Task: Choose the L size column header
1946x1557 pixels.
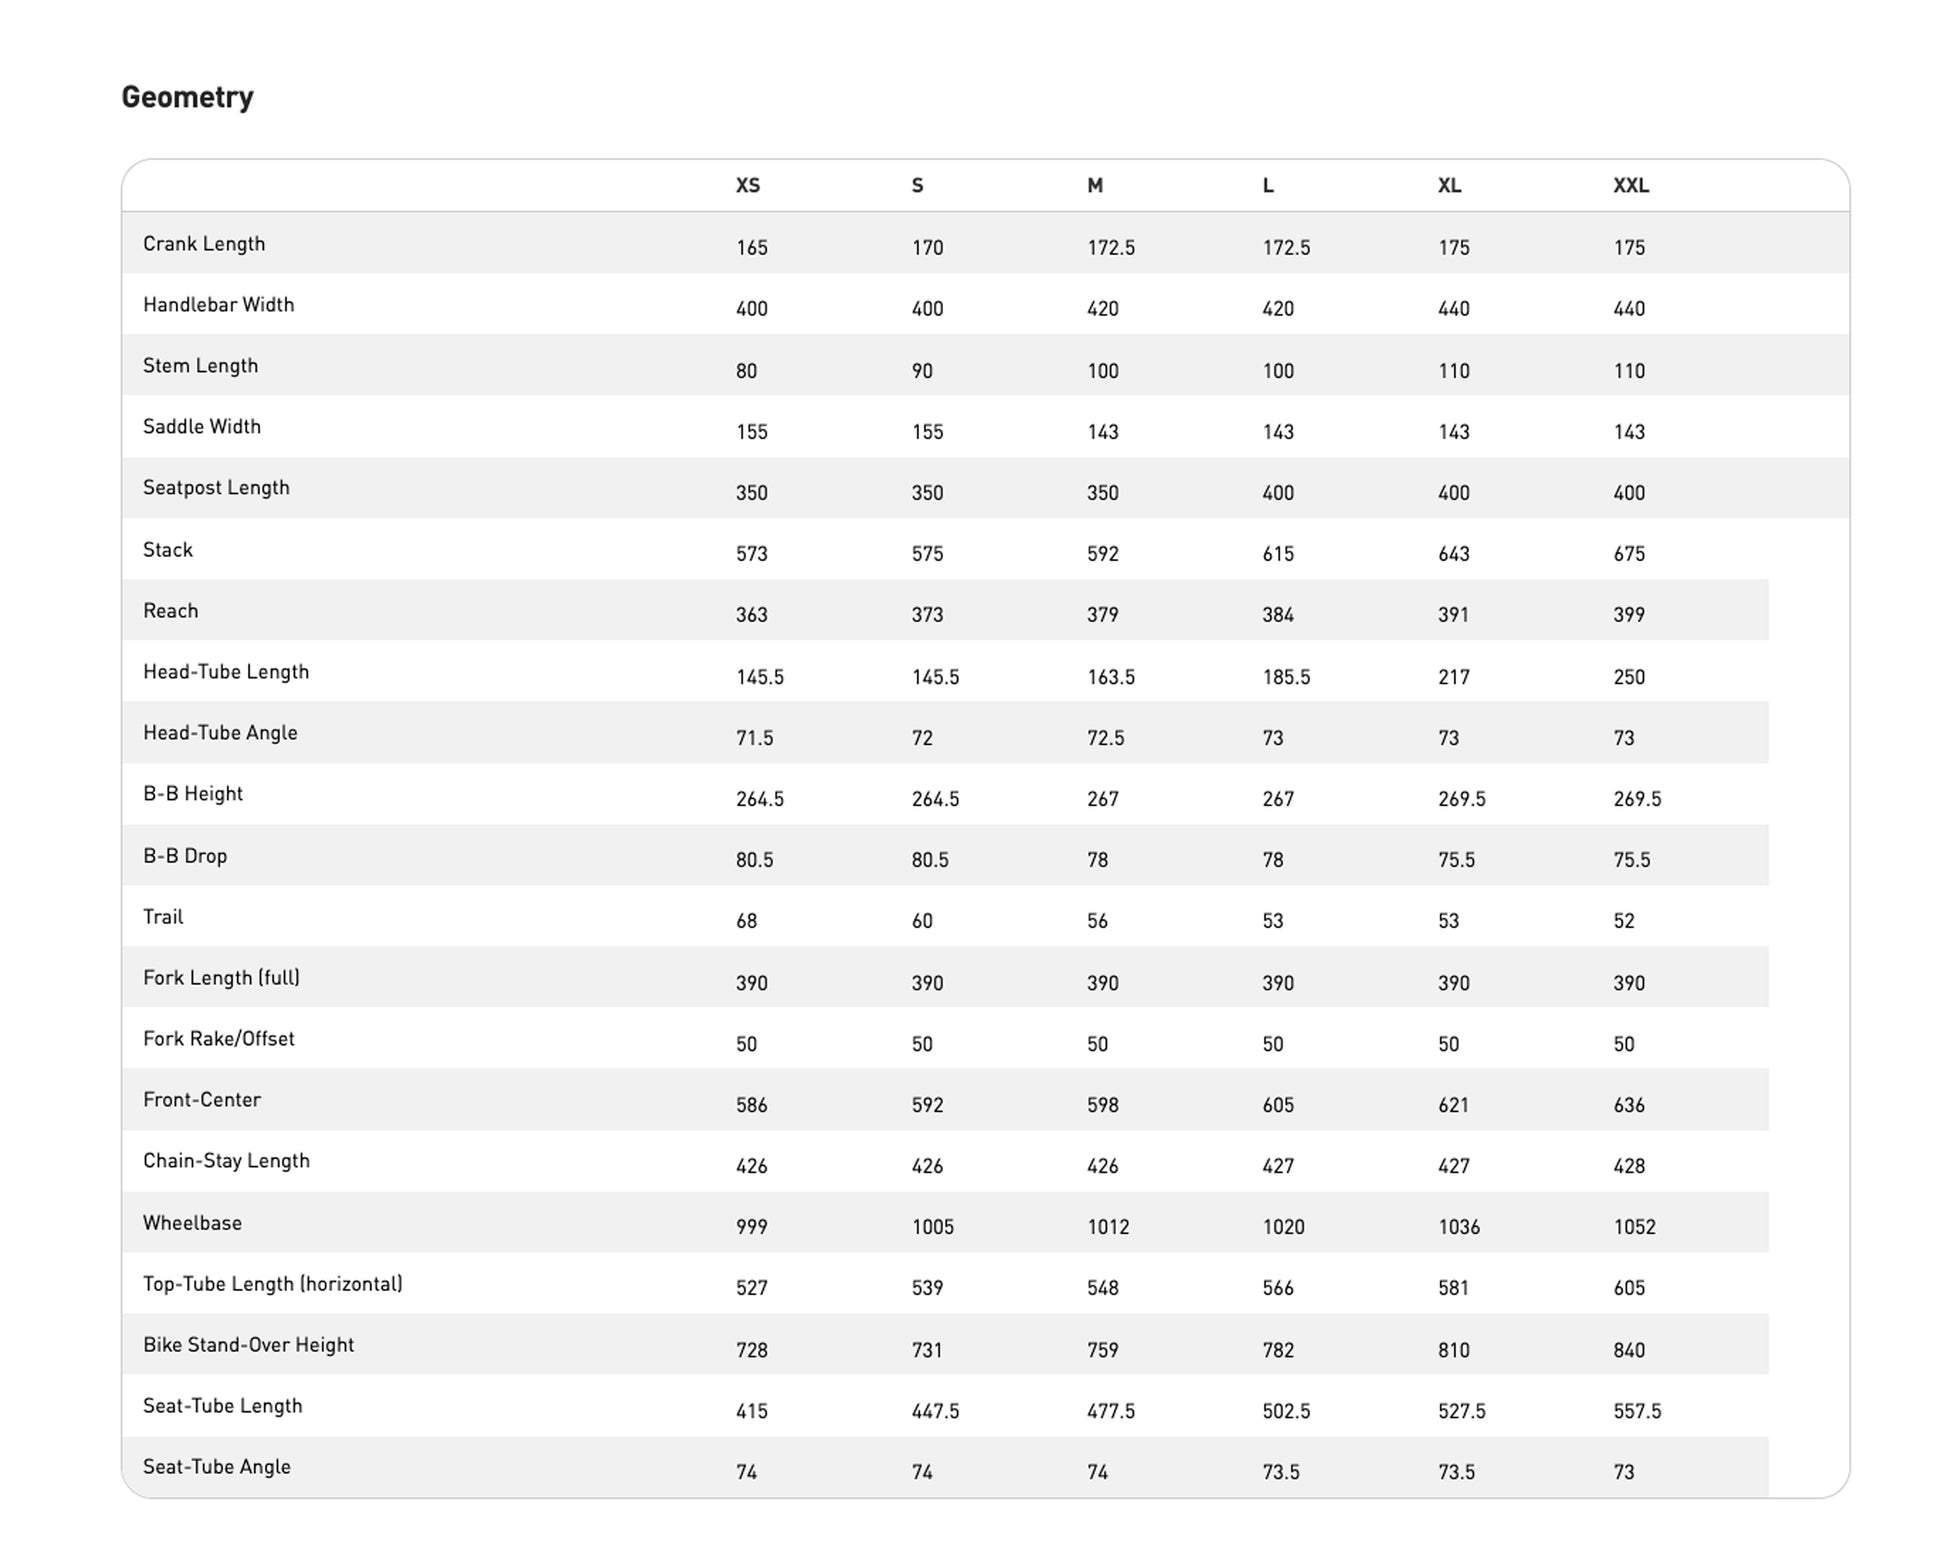Action: pyautogui.click(x=1268, y=185)
